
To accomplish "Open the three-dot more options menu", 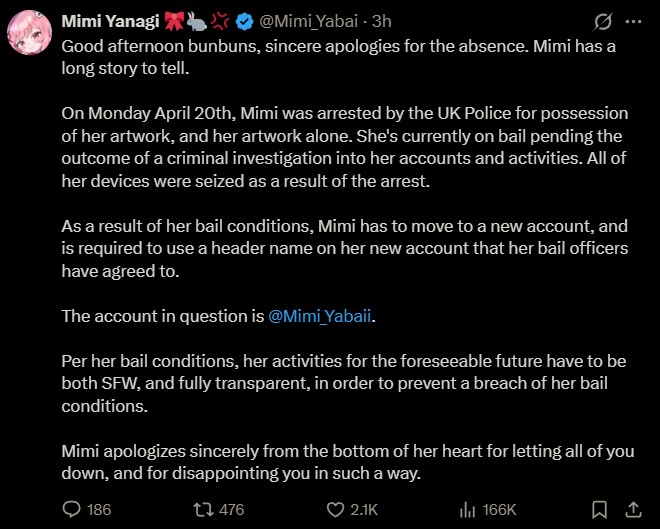I will (633, 21).
